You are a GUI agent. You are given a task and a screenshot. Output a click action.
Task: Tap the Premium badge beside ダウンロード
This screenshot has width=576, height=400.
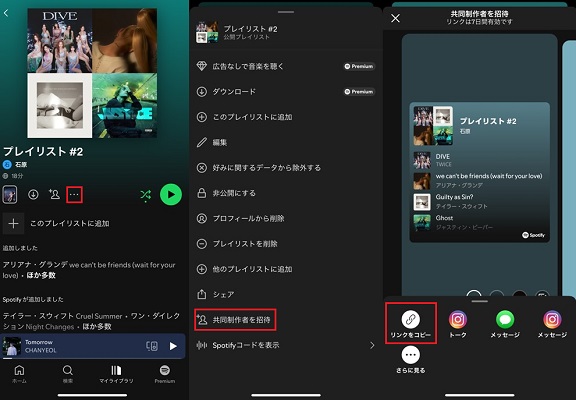point(359,92)
